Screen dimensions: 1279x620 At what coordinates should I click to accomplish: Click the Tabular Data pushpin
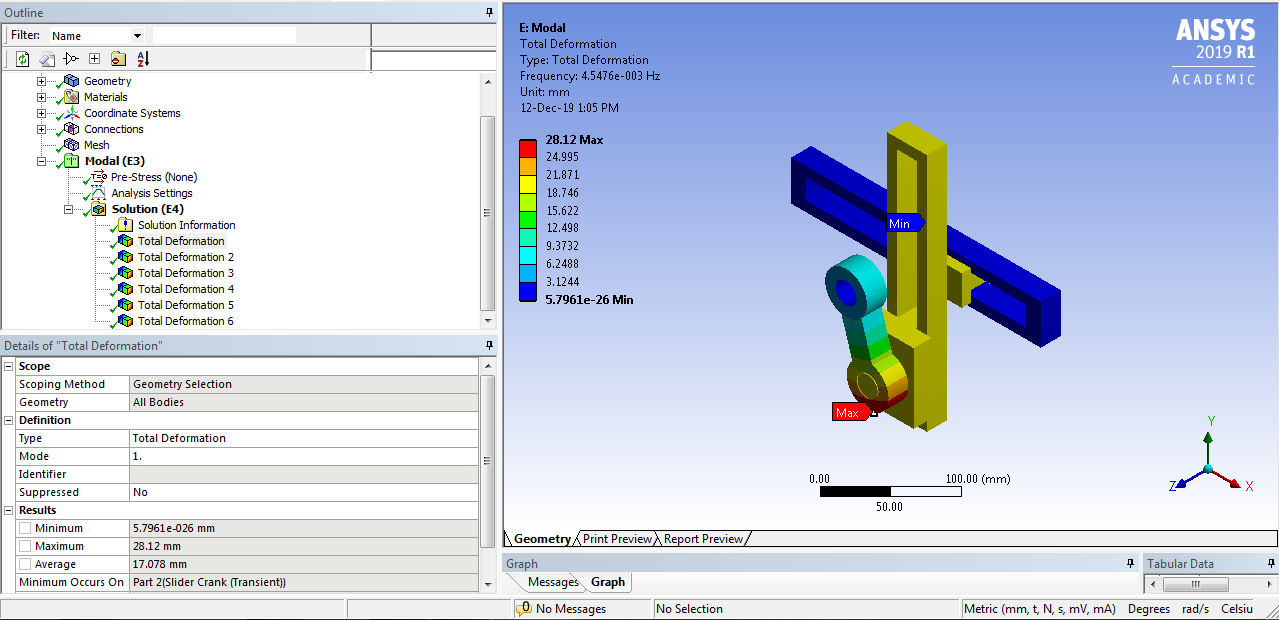pos(1269,563)
